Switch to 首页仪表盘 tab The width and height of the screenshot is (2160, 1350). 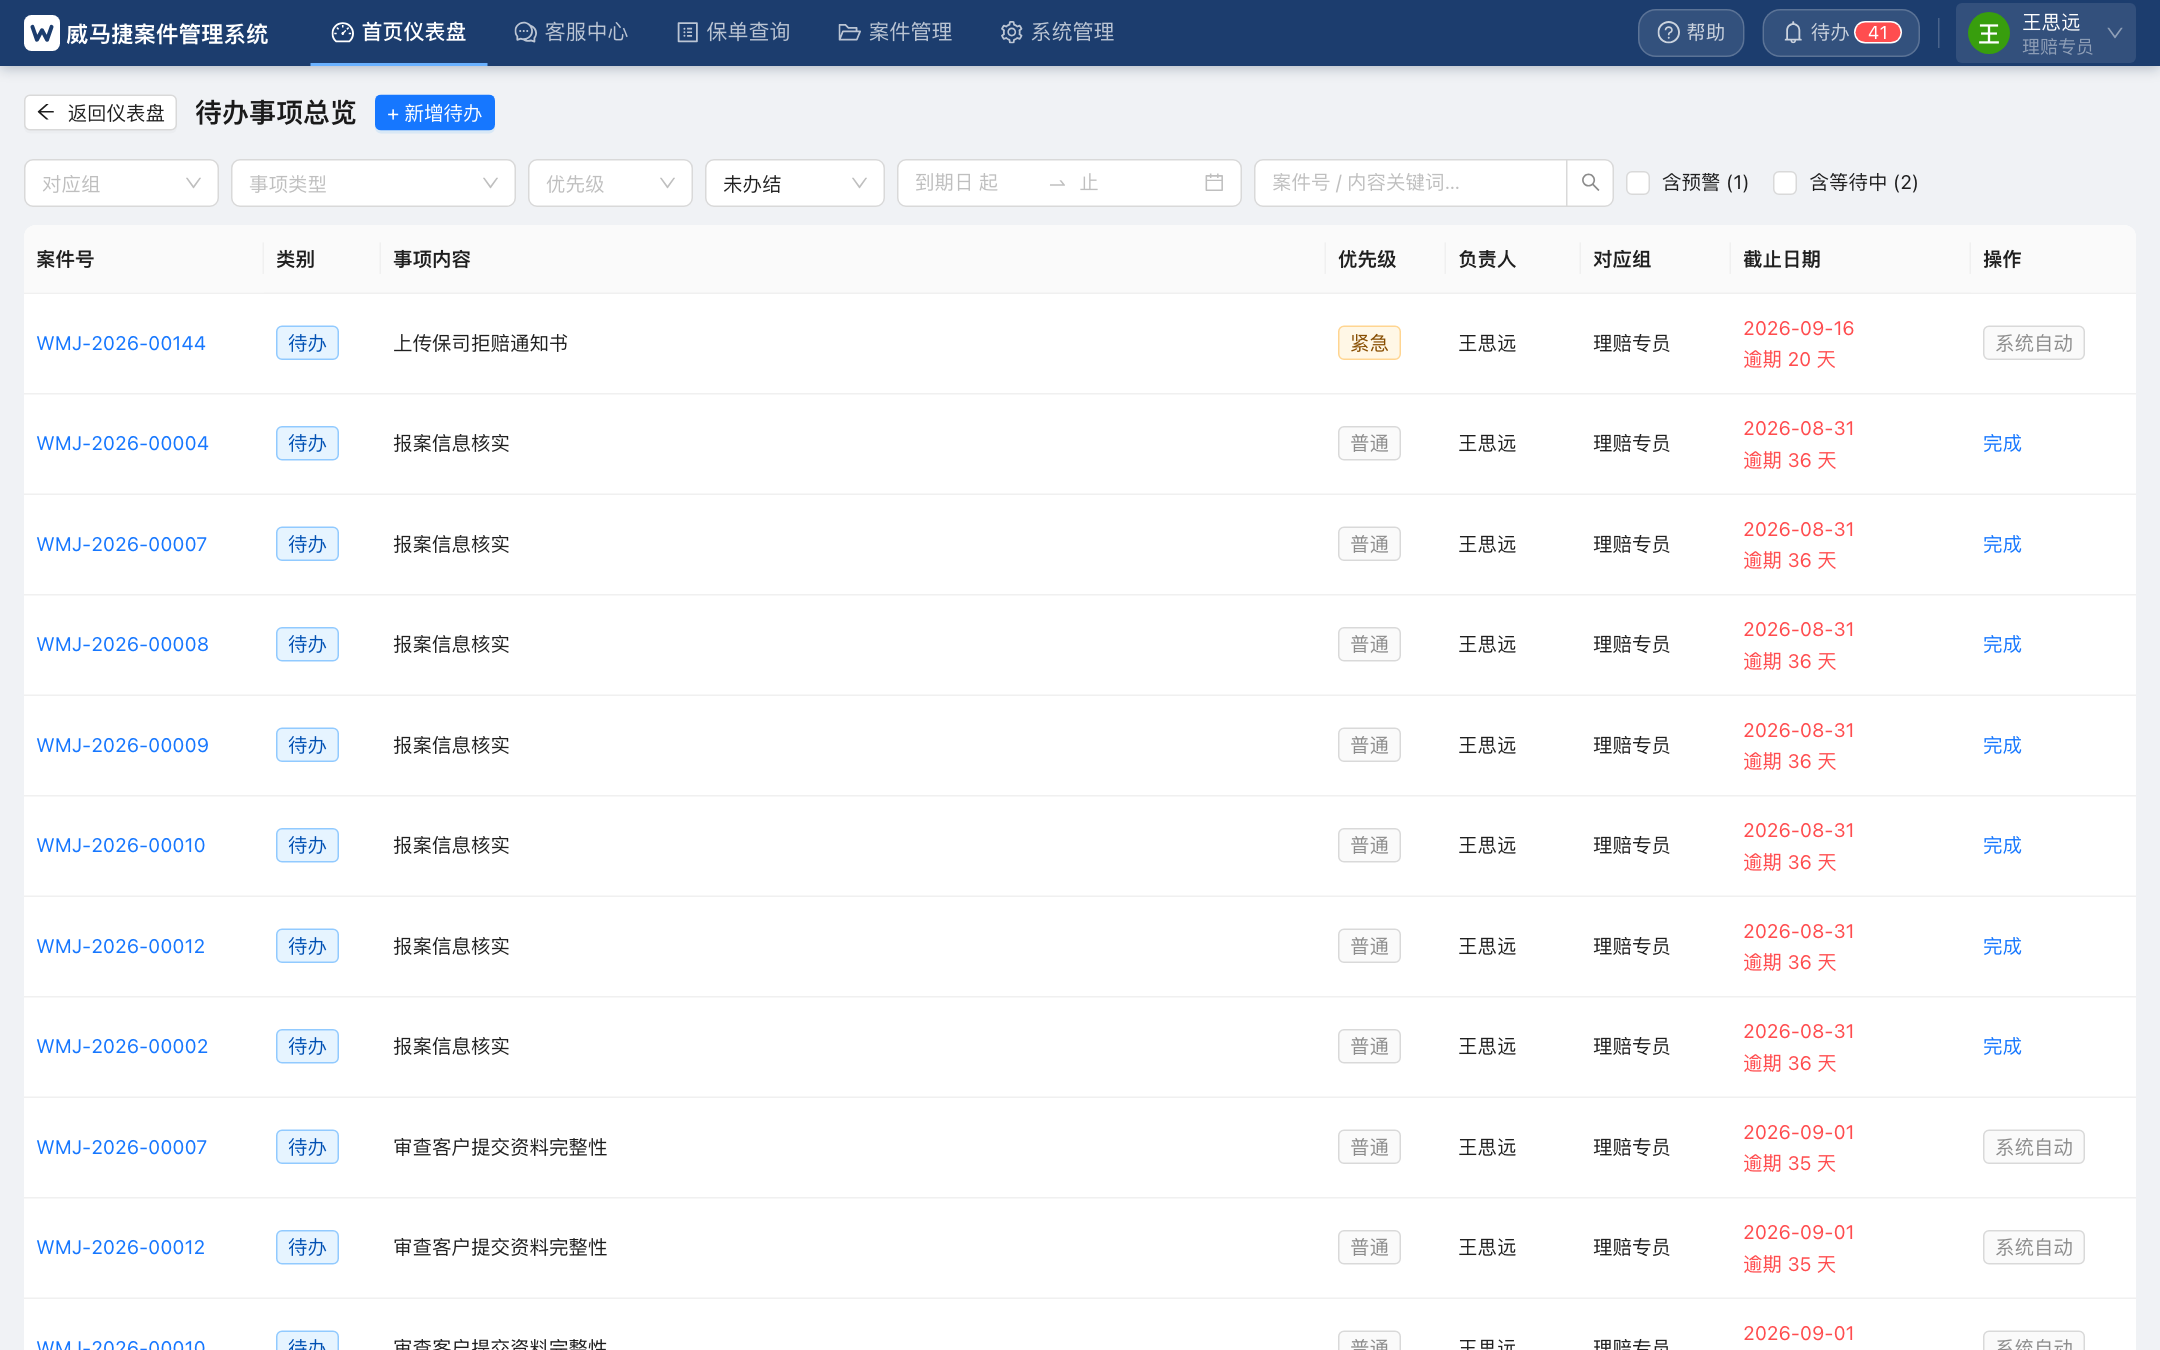(x=399, y=33)
